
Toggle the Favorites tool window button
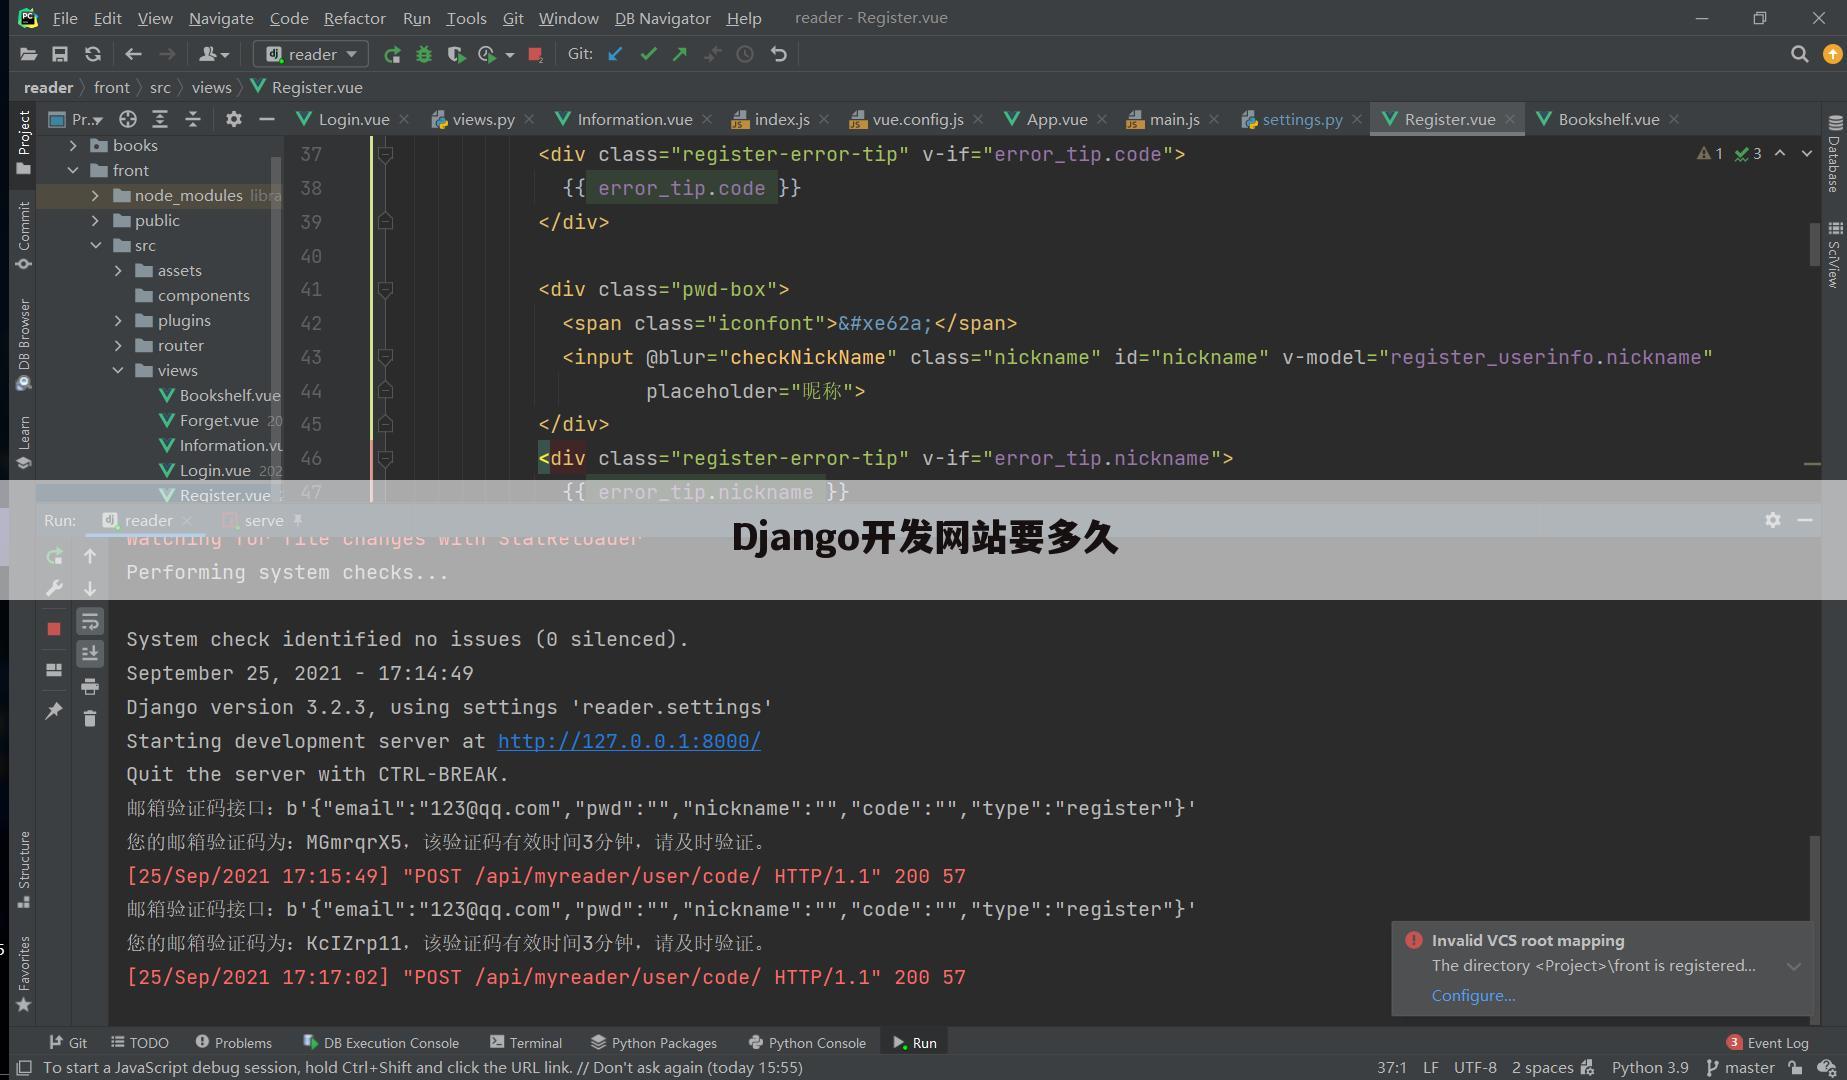pyautogui.click(x=24, y=974)
